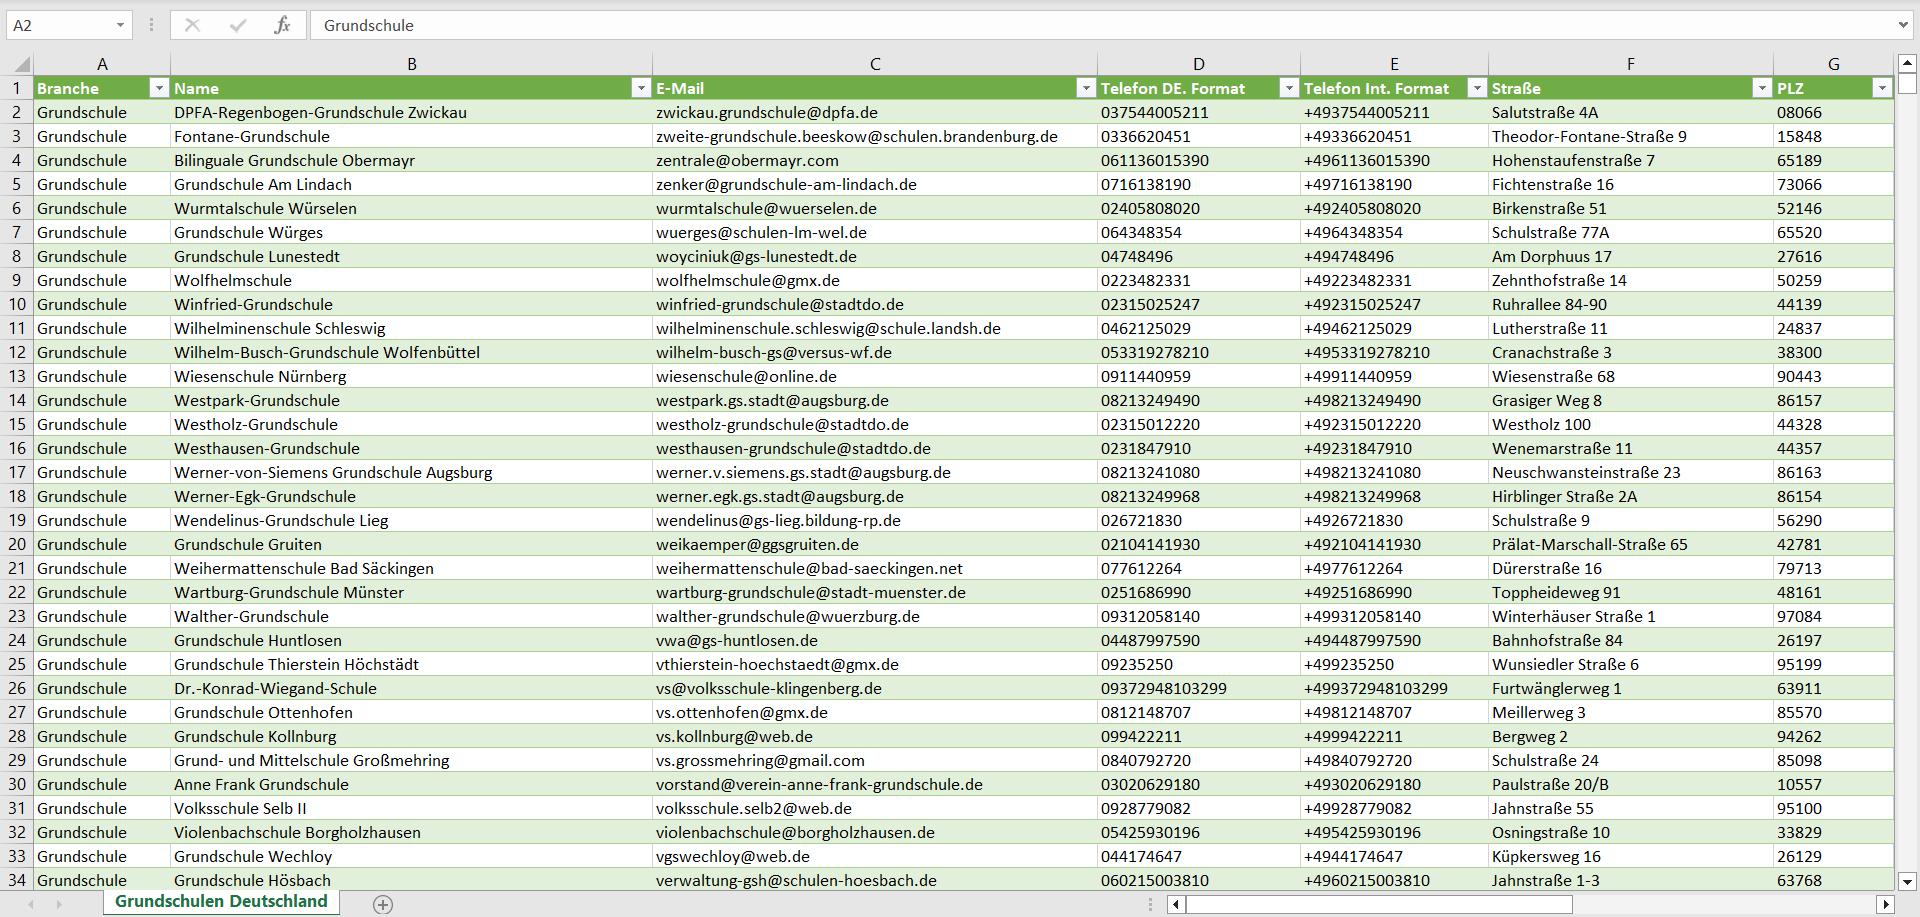Open the Name Box dropdown arrow

(x=120, y=25)
